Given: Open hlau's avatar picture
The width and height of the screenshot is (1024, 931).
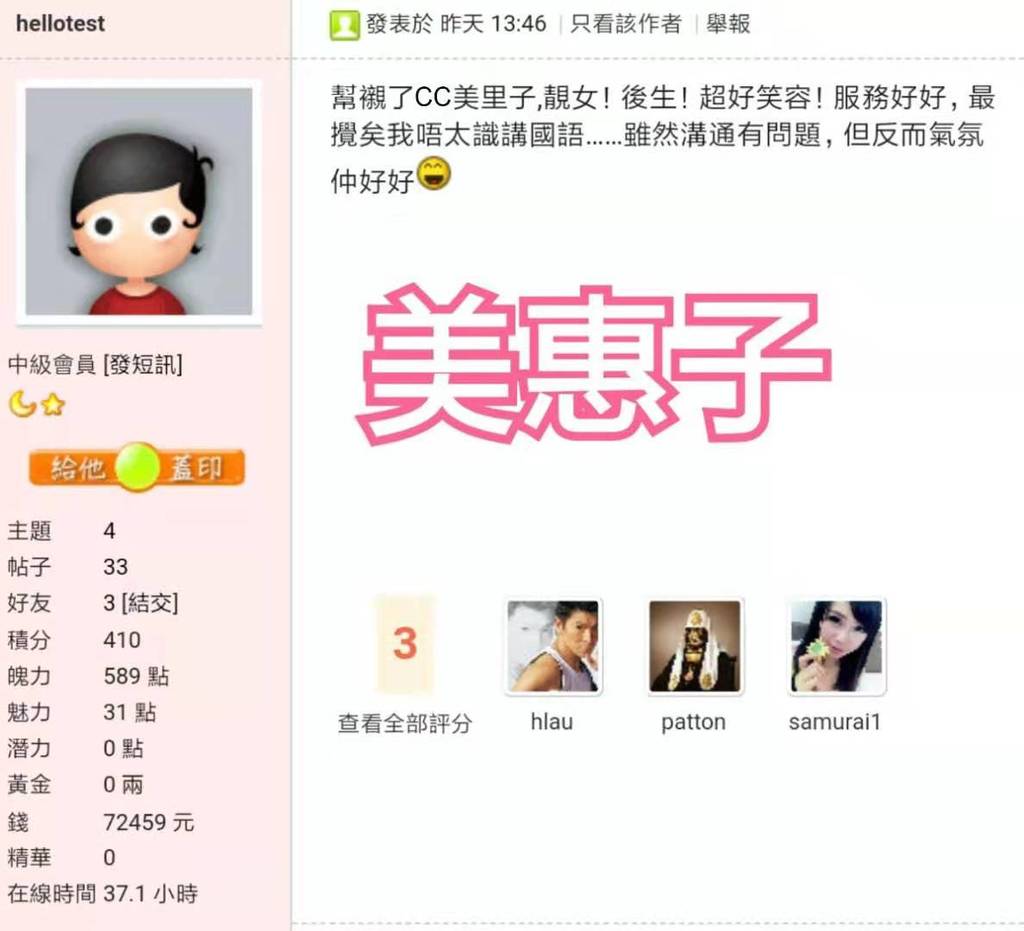Looking at the screenshot, I should [x=553, y=646].
